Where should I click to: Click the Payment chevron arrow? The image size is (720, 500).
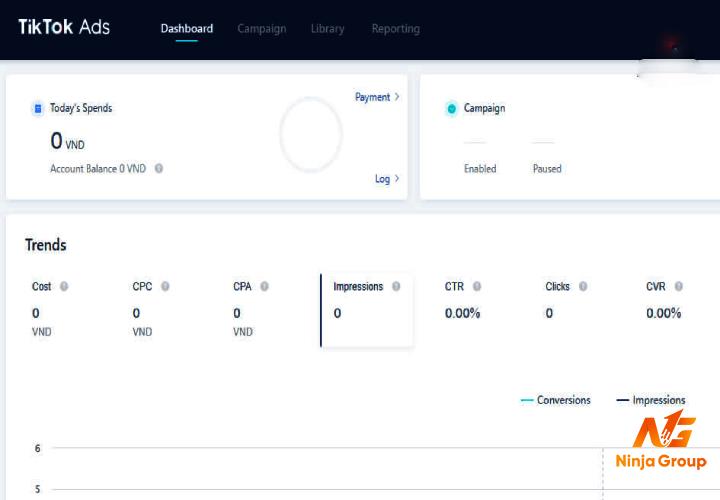(397, 96)
